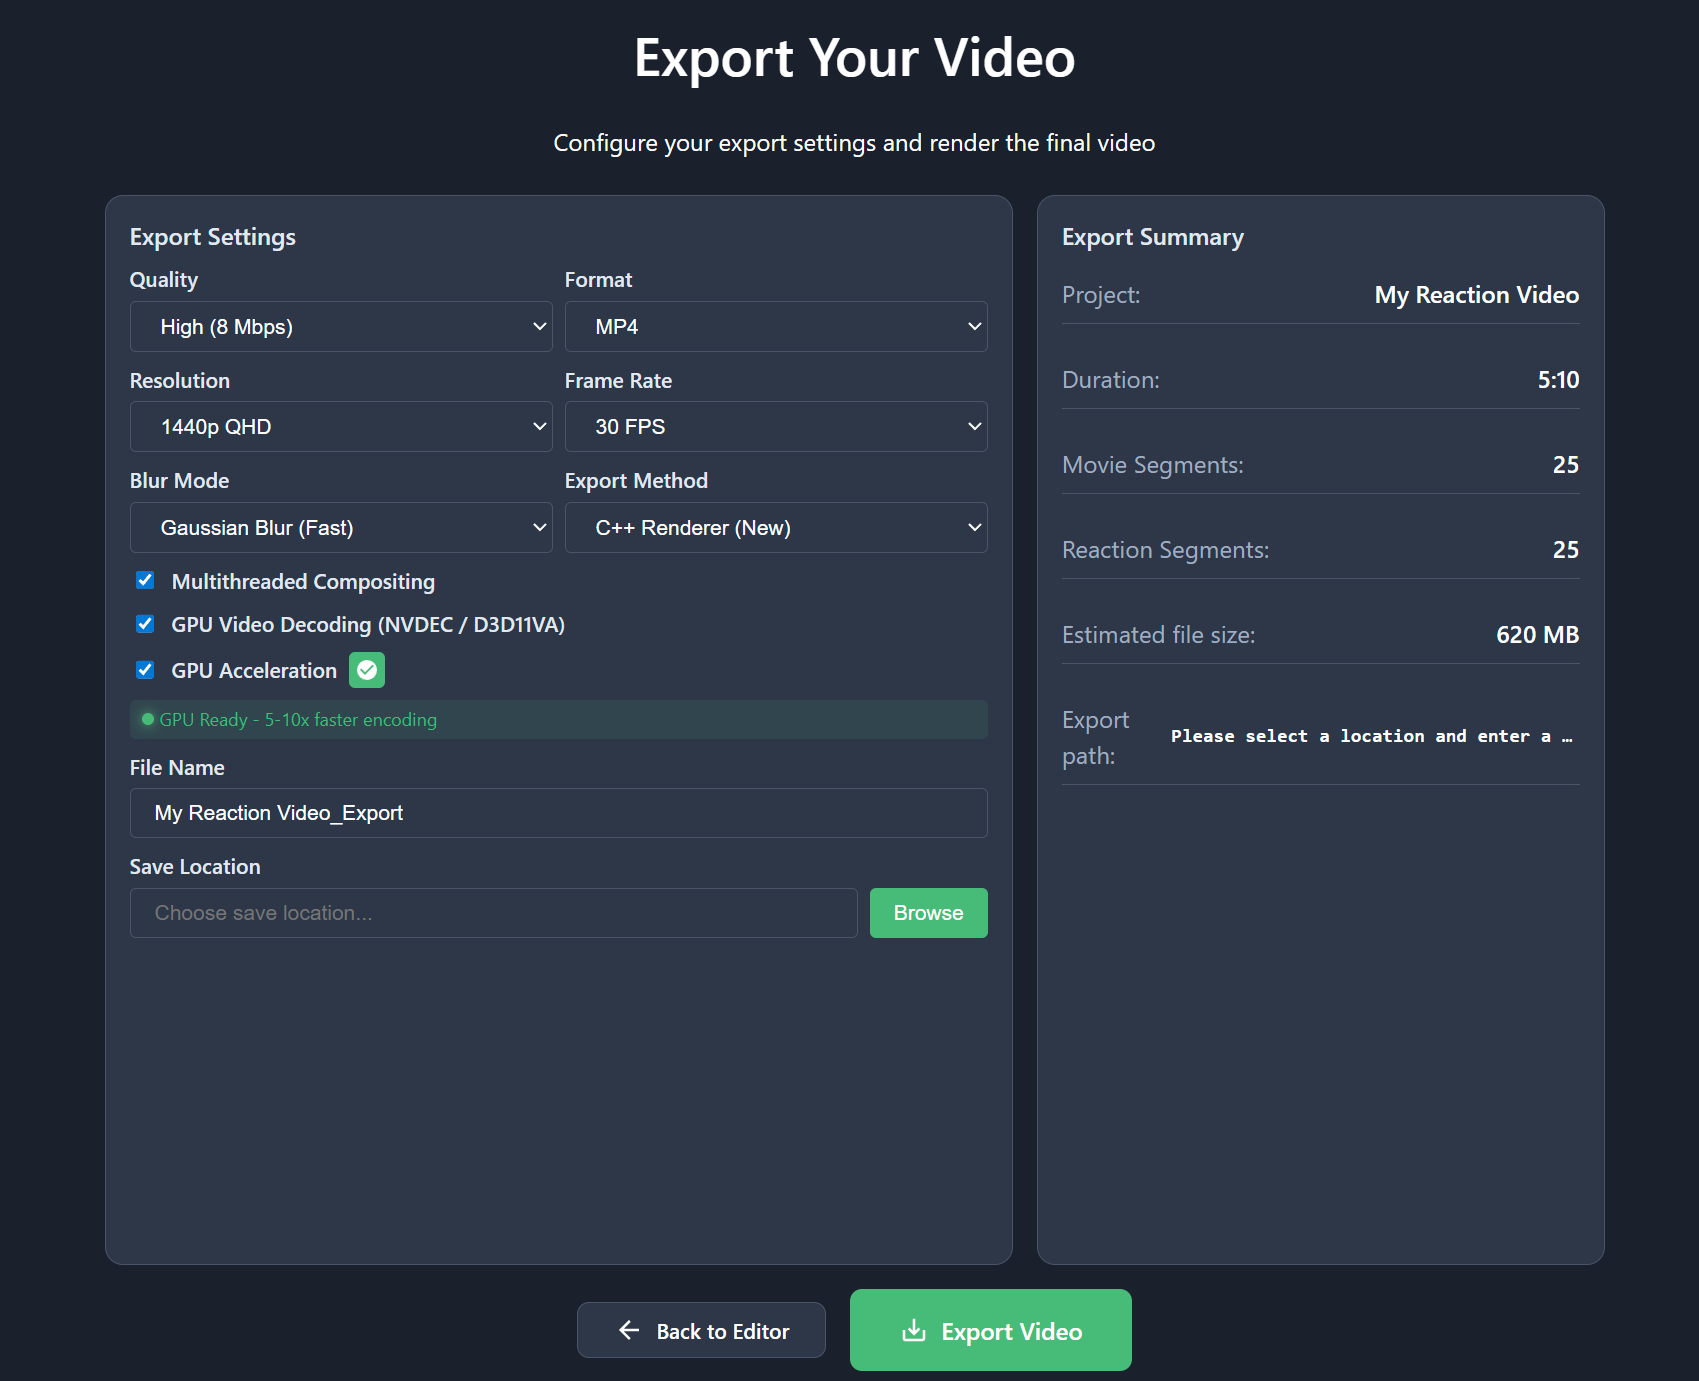Change Resolution from 1440p QHD dropdown
This screenshot has width=1699, height=1381.
[341, 426]
